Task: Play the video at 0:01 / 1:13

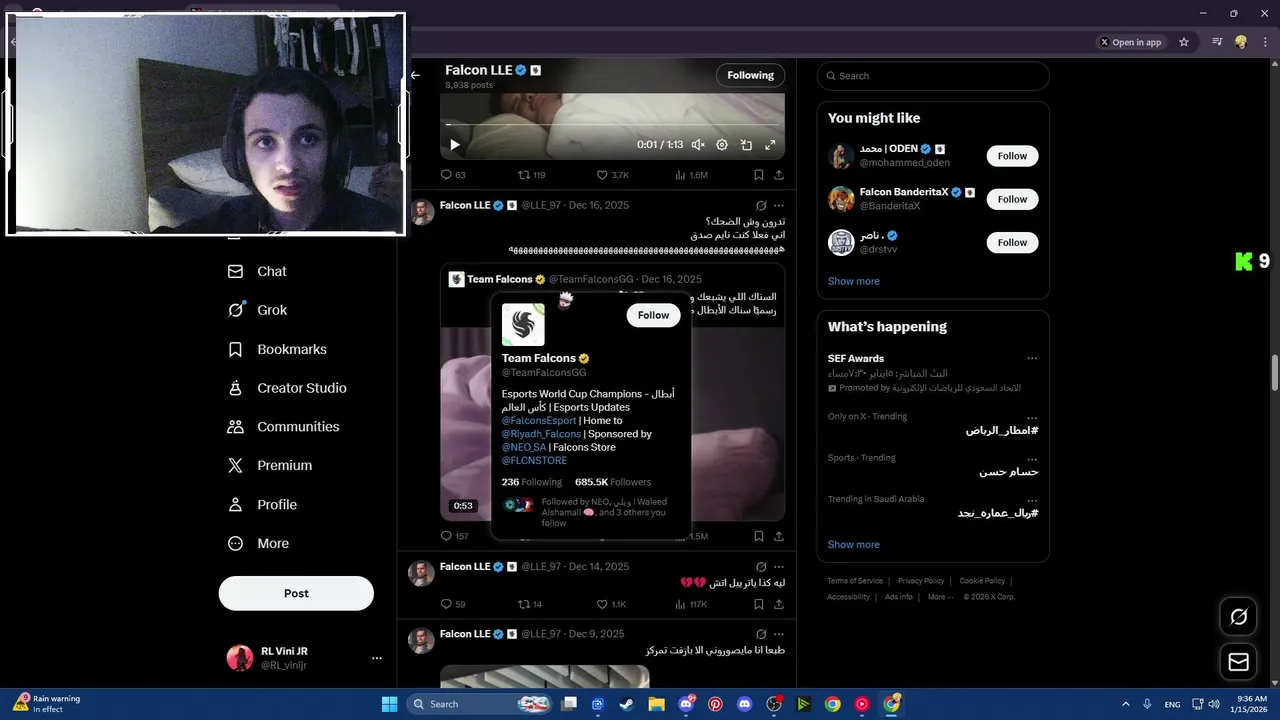Action: (x=455, y=145)
